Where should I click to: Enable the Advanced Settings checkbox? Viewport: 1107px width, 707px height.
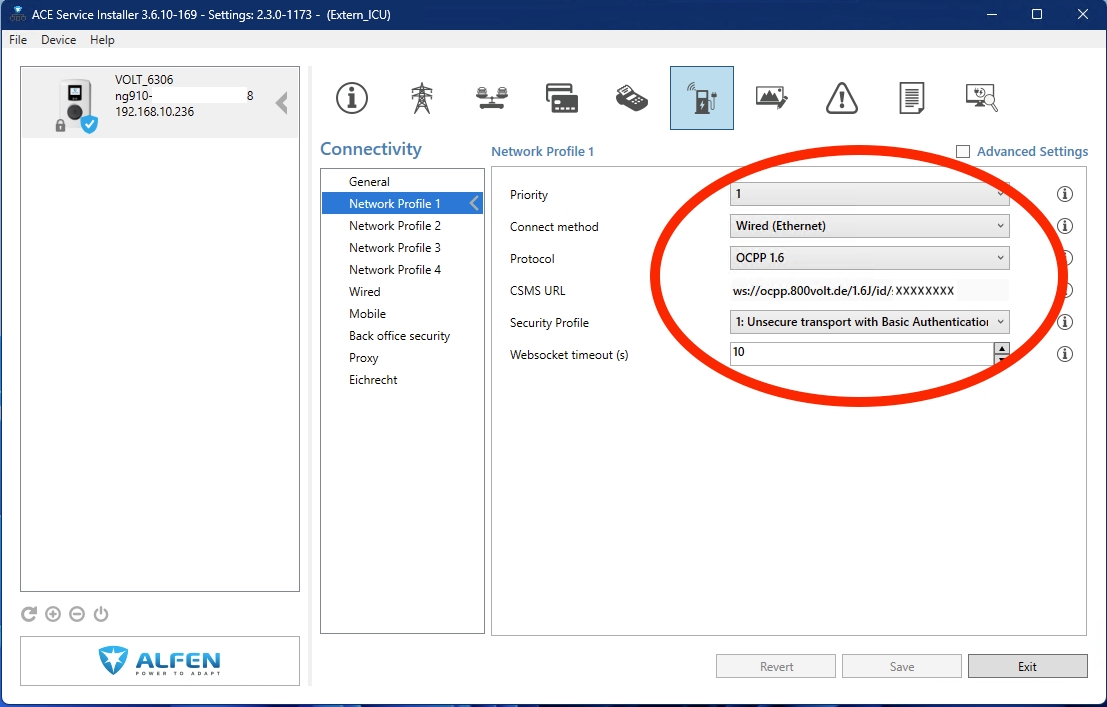click(963, 152)
